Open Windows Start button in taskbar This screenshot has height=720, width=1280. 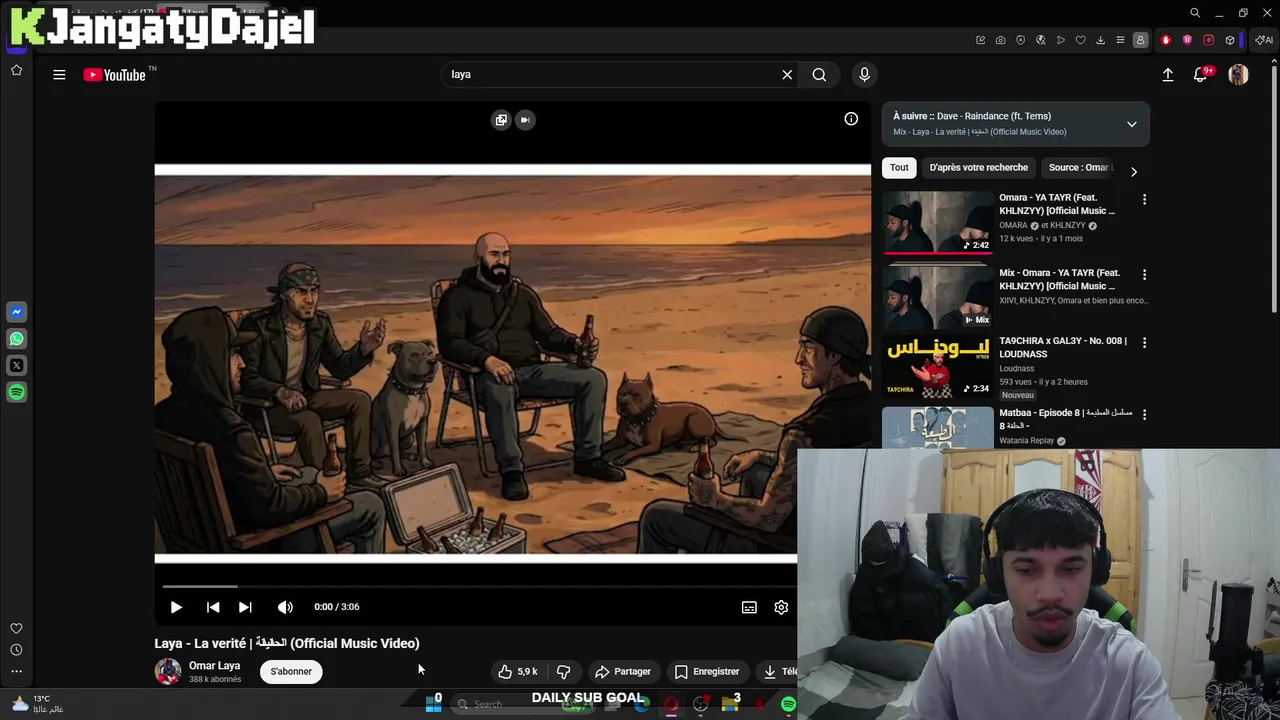434,705
